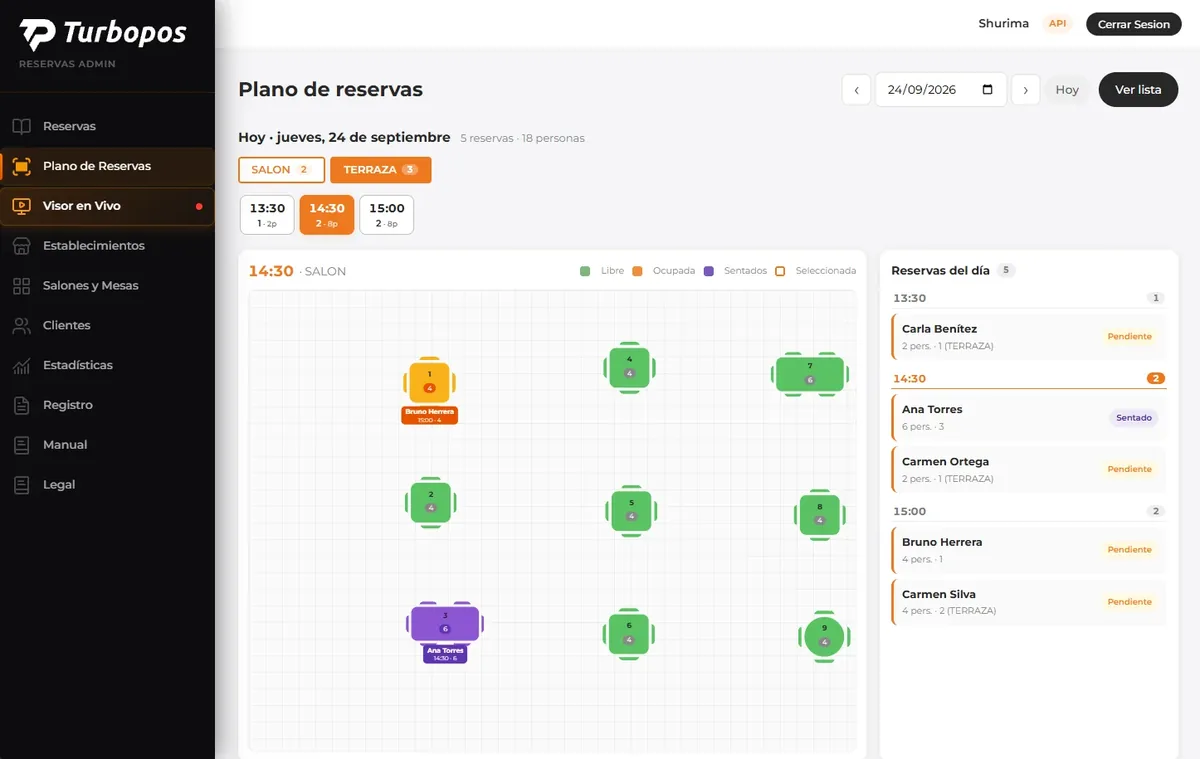Open Ana Torres reservation card

click(1028, 417)
